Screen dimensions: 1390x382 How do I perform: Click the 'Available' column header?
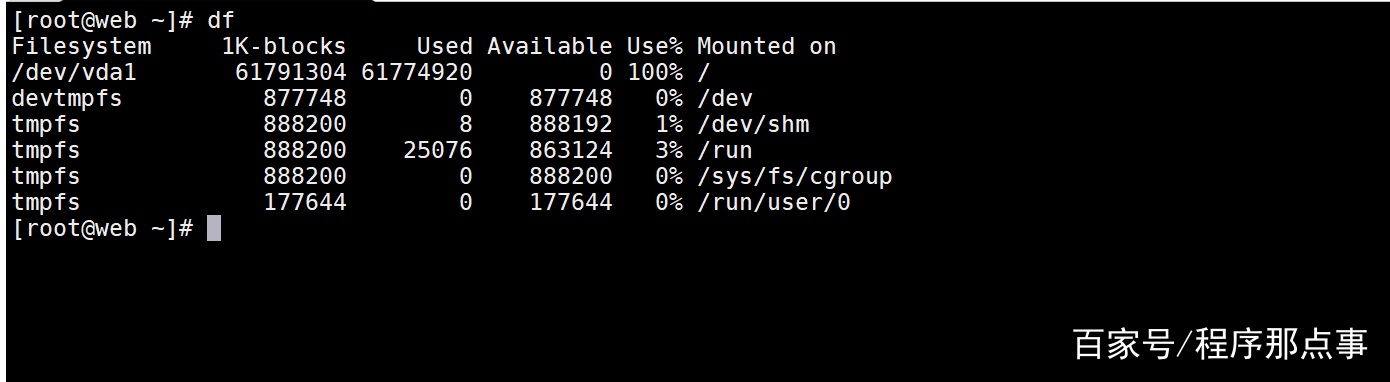pos(550,46)
